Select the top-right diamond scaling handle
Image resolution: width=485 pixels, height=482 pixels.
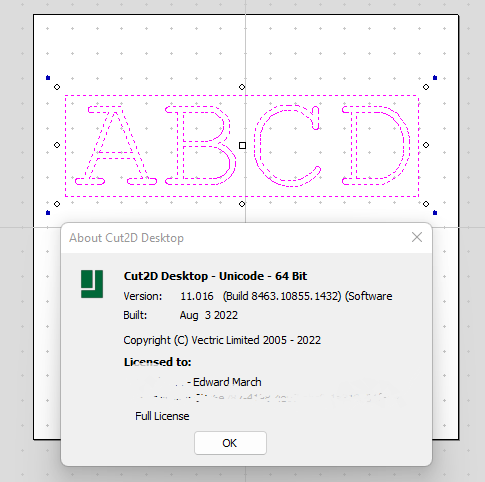tap(426, 87)
